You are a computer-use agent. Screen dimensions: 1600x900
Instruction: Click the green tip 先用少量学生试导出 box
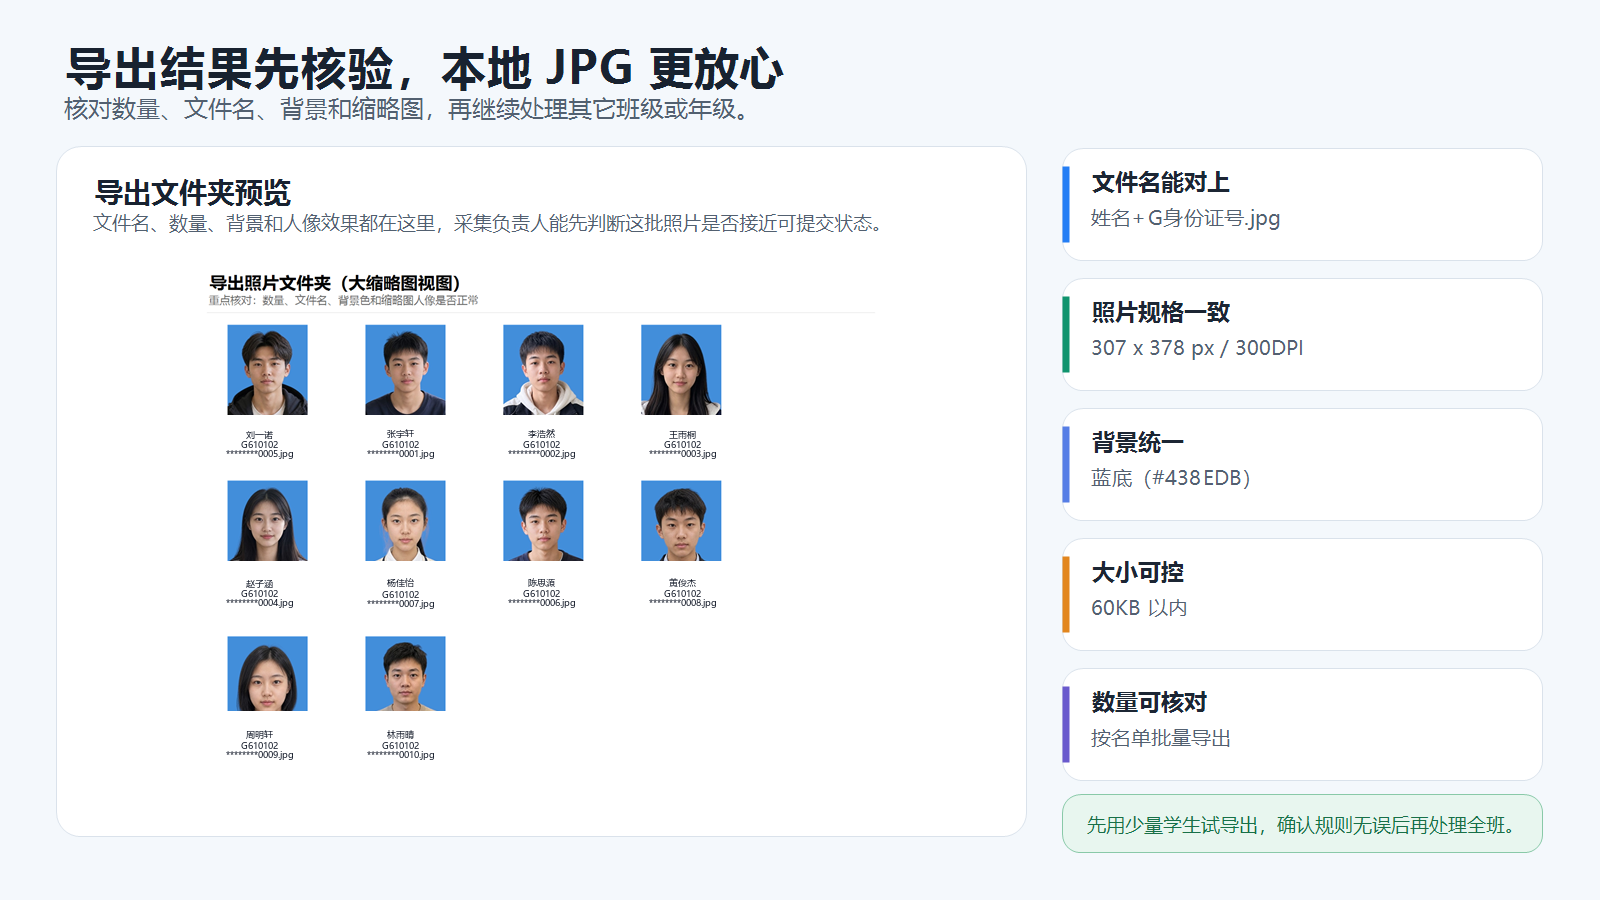pos(1302,824)
